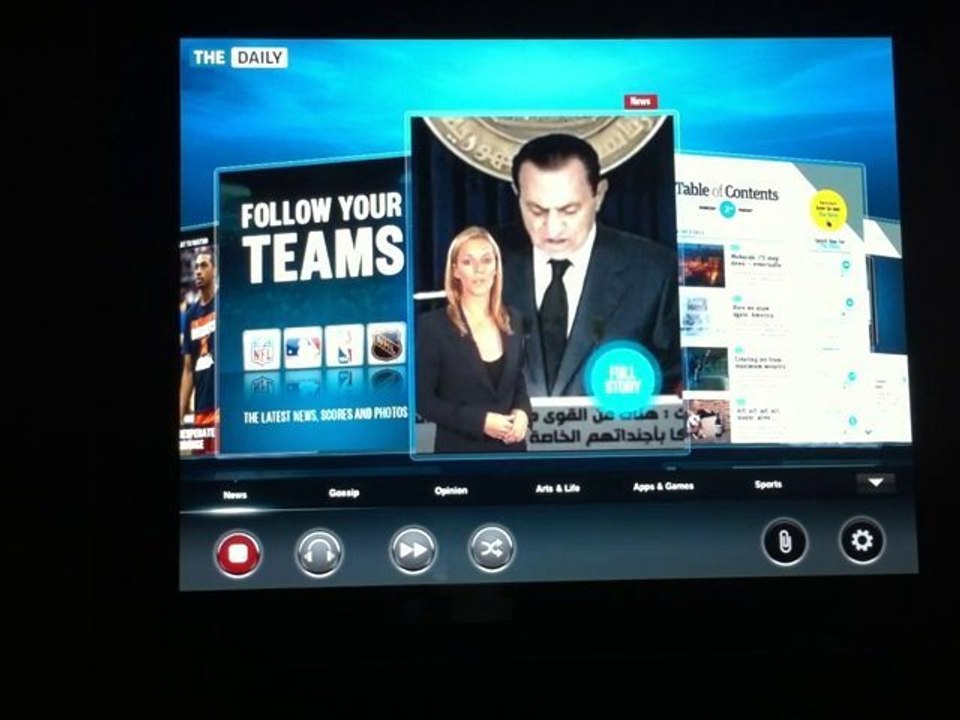This screenshot has height=720, width=960.
Task: Click the fast-forward button
Action: point(413,549)
